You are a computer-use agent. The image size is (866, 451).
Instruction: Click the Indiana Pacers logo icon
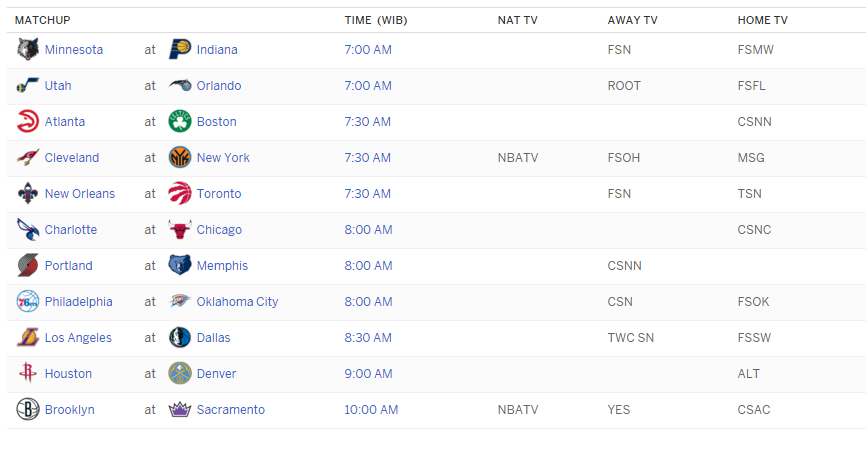[180, 50]
